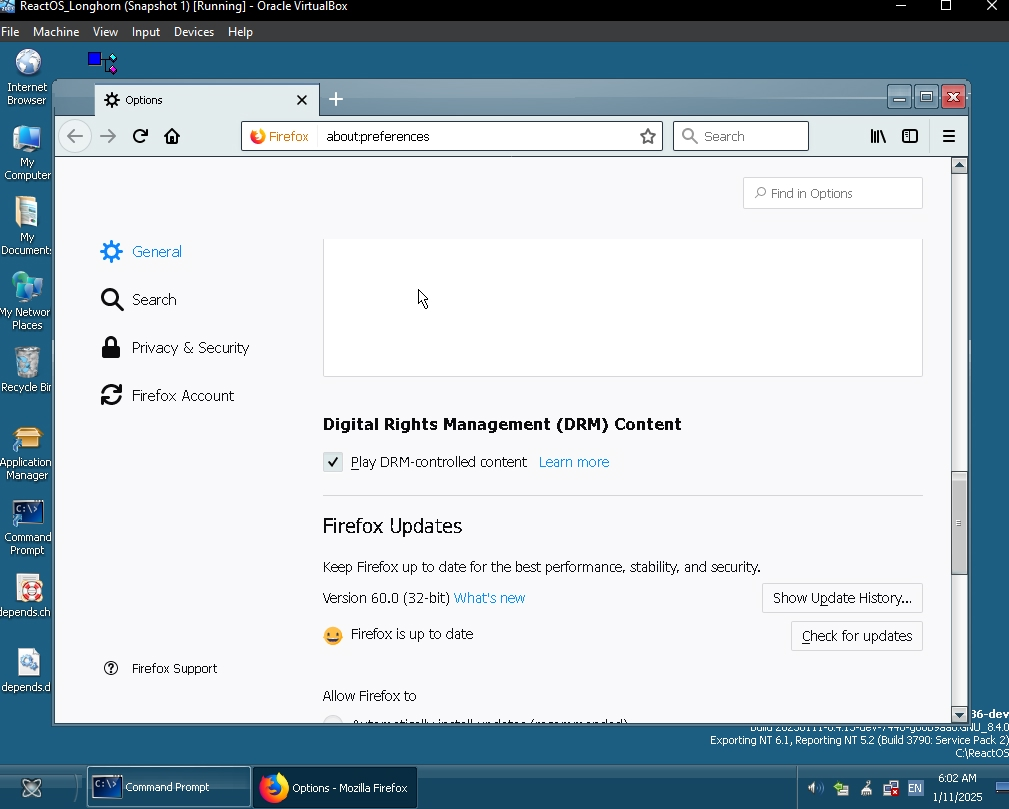
Task: Open VirtualBox Input menu
Action: pyautogui.click(x=145, y=32)
